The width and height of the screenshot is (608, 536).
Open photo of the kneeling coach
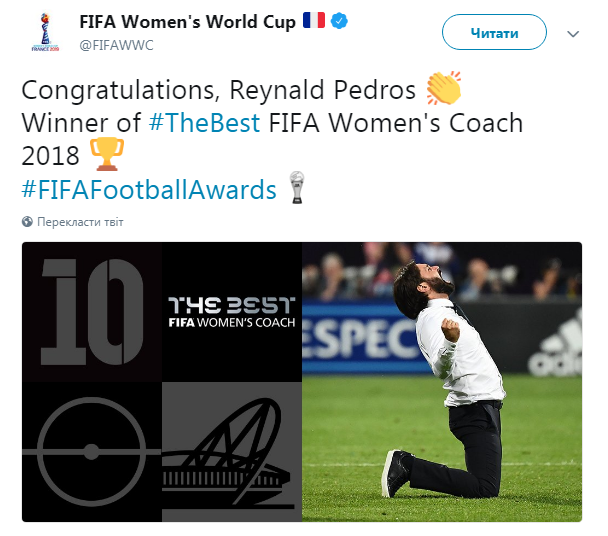441,381
